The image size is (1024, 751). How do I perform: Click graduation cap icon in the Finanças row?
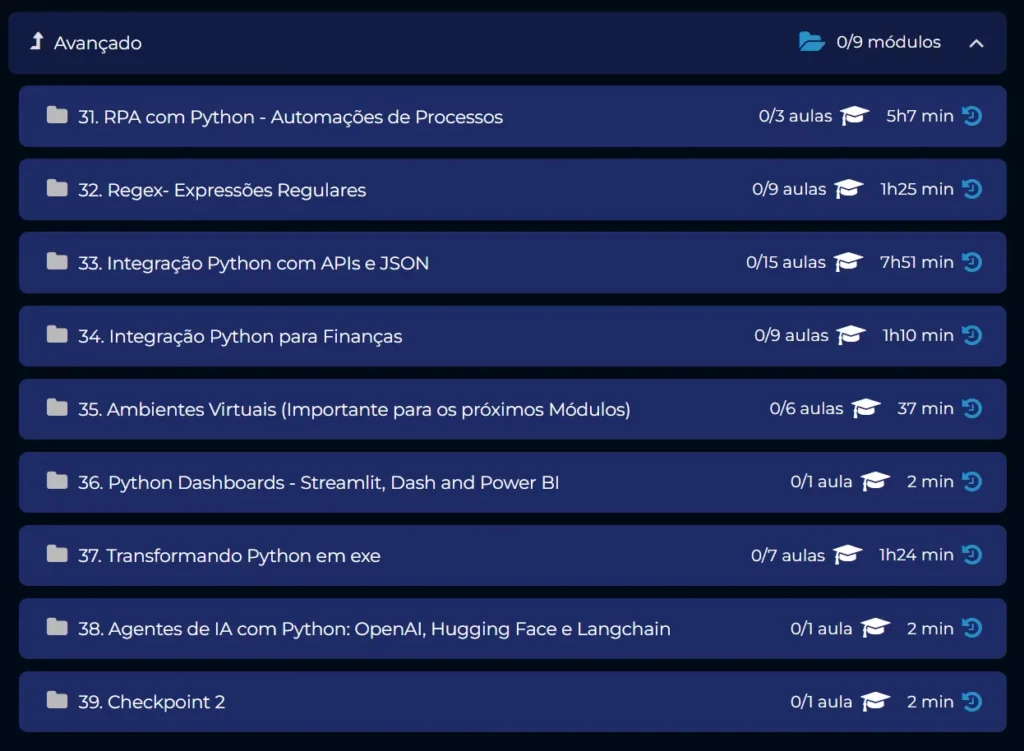tap(851, 335)
